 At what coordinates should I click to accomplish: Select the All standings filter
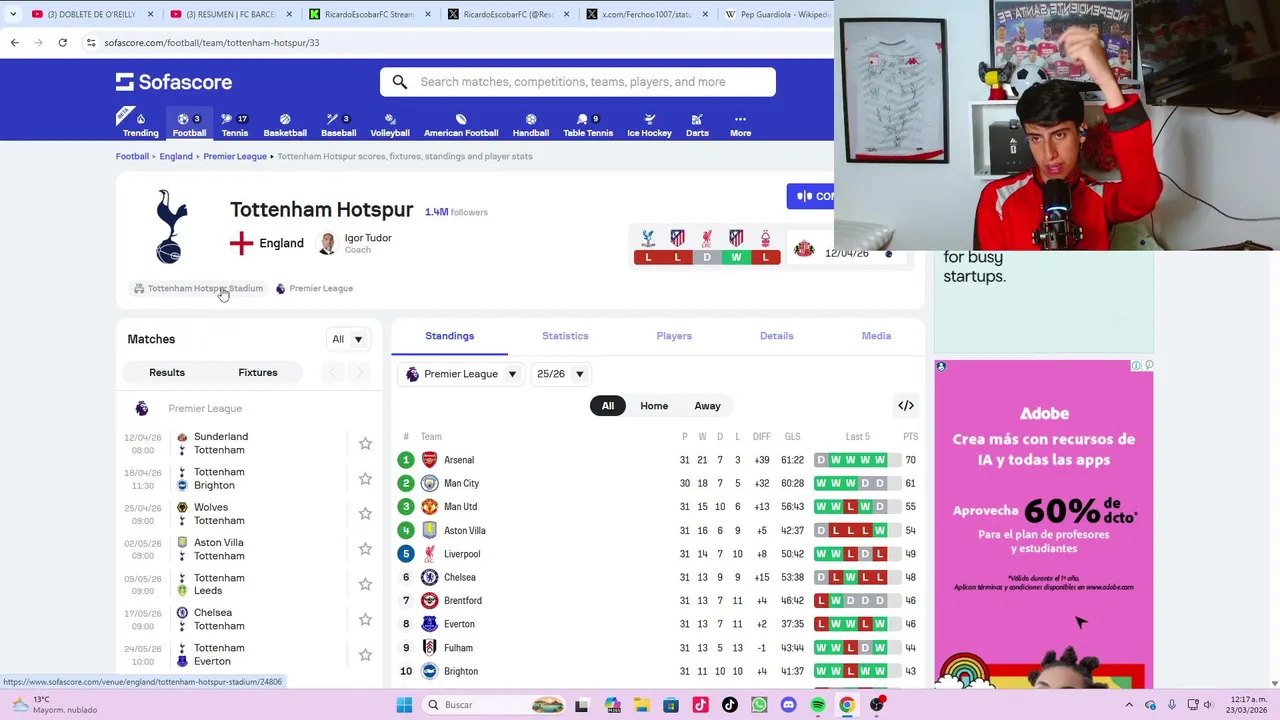[608, 406]
